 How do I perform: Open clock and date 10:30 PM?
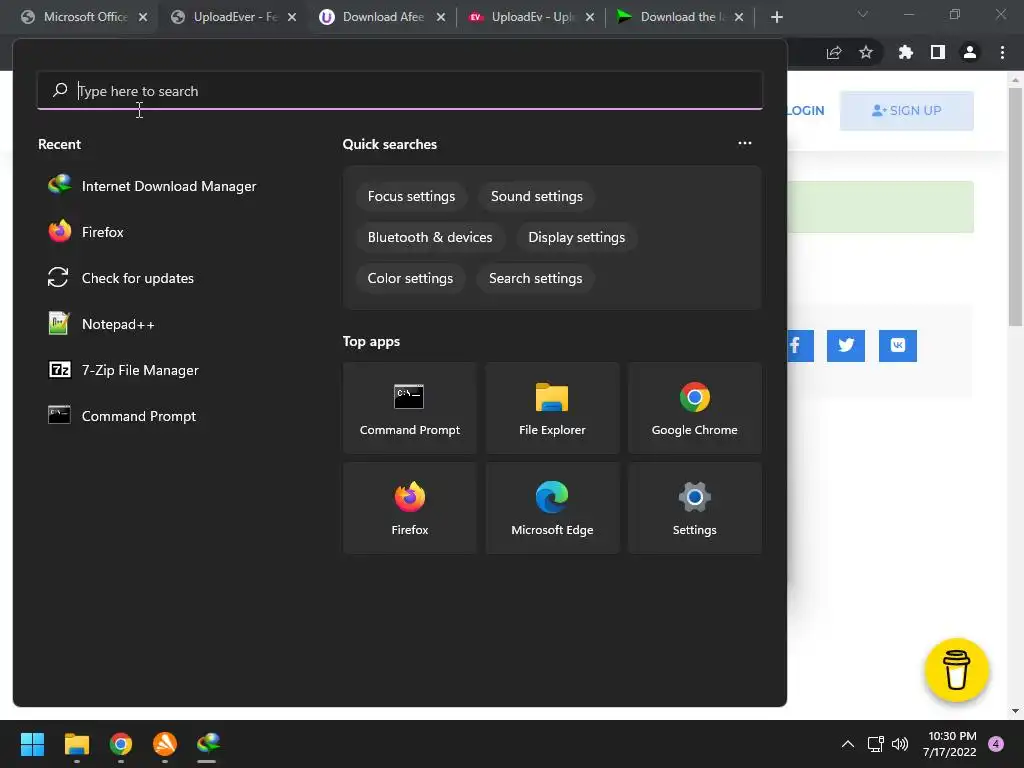(951, 744)
